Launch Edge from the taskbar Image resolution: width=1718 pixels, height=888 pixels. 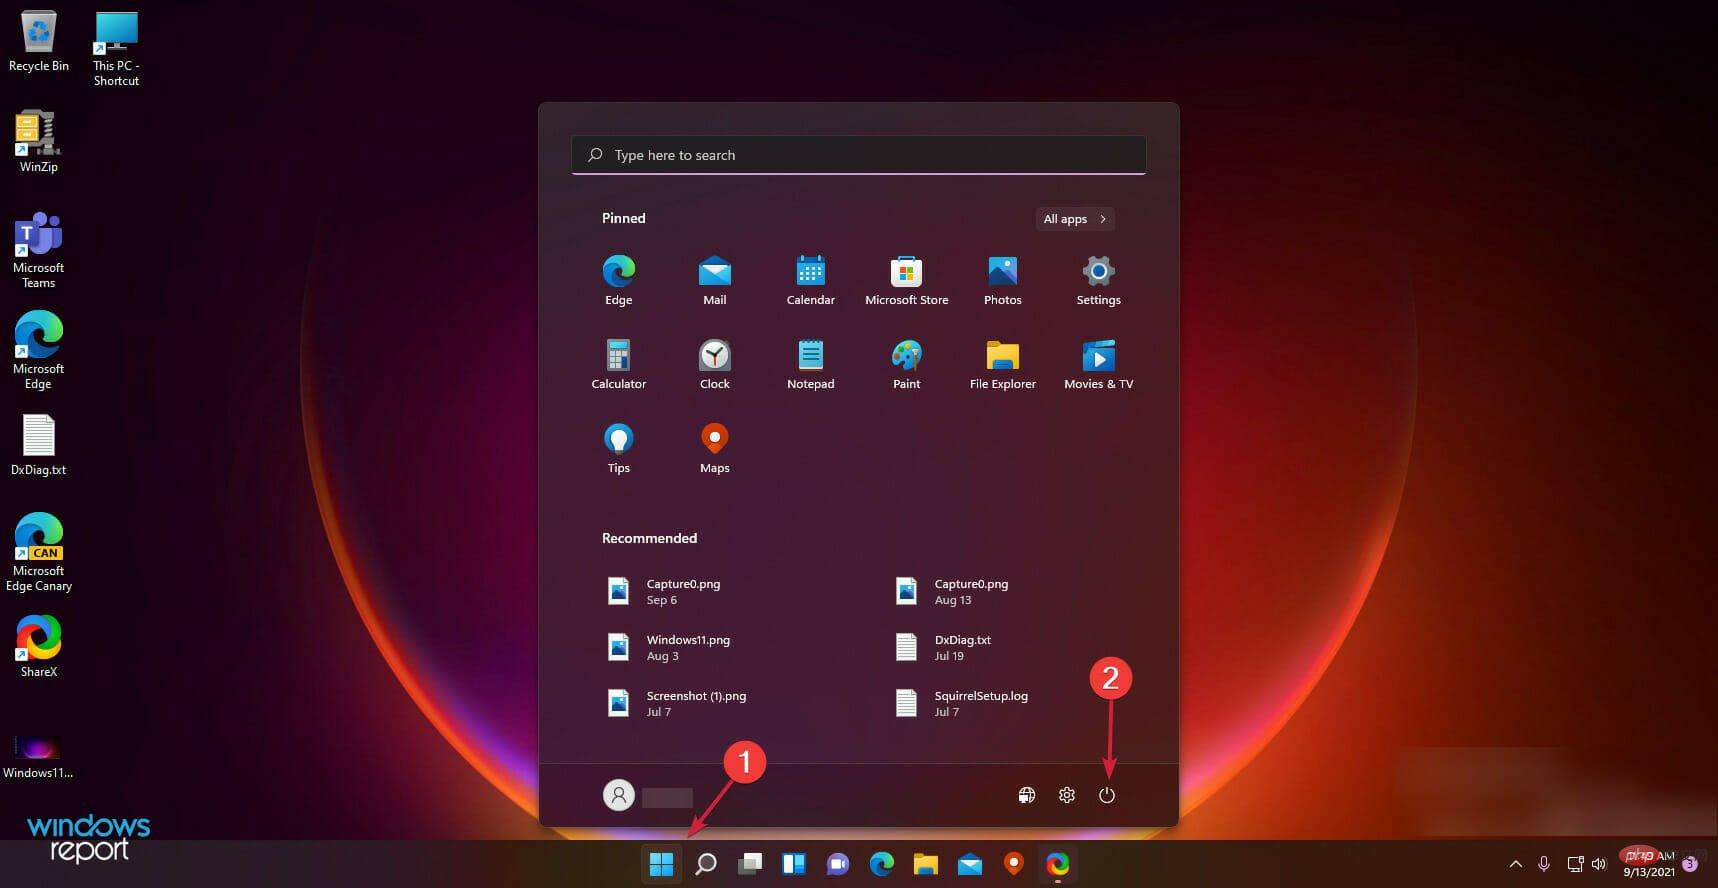click(x=882, y=864)
